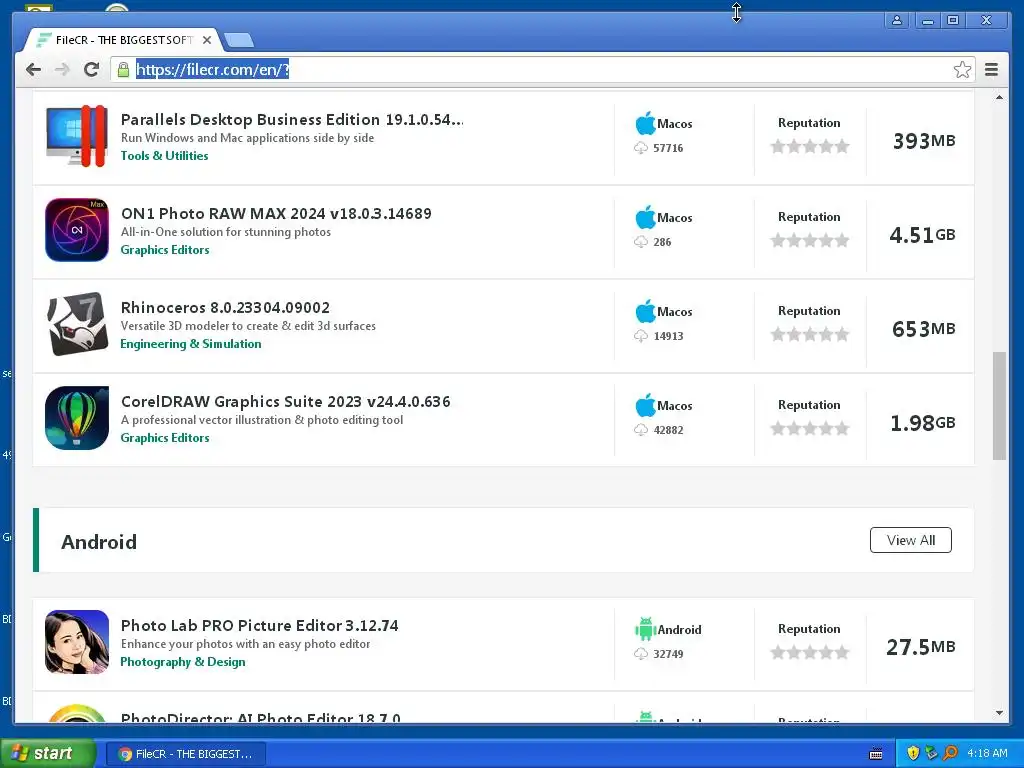Reload the FileCR page
This screenshot has height=768, width=1024.
coord(91,69)
